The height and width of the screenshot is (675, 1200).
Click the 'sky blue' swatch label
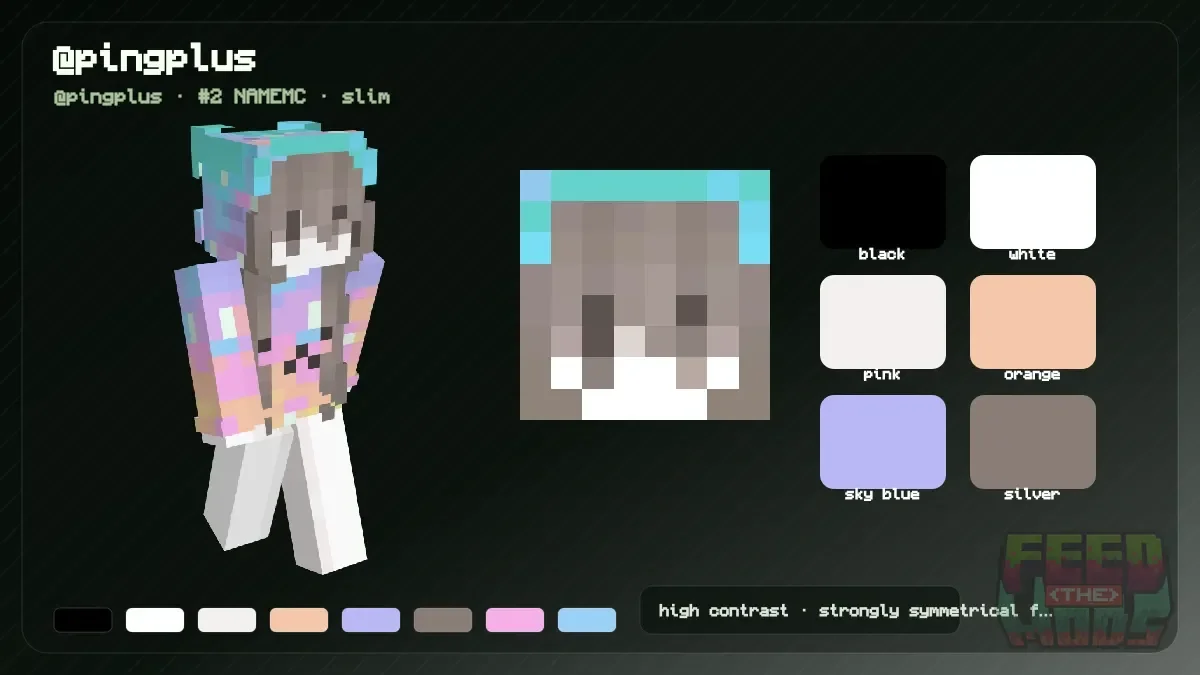tap(882, 494)
